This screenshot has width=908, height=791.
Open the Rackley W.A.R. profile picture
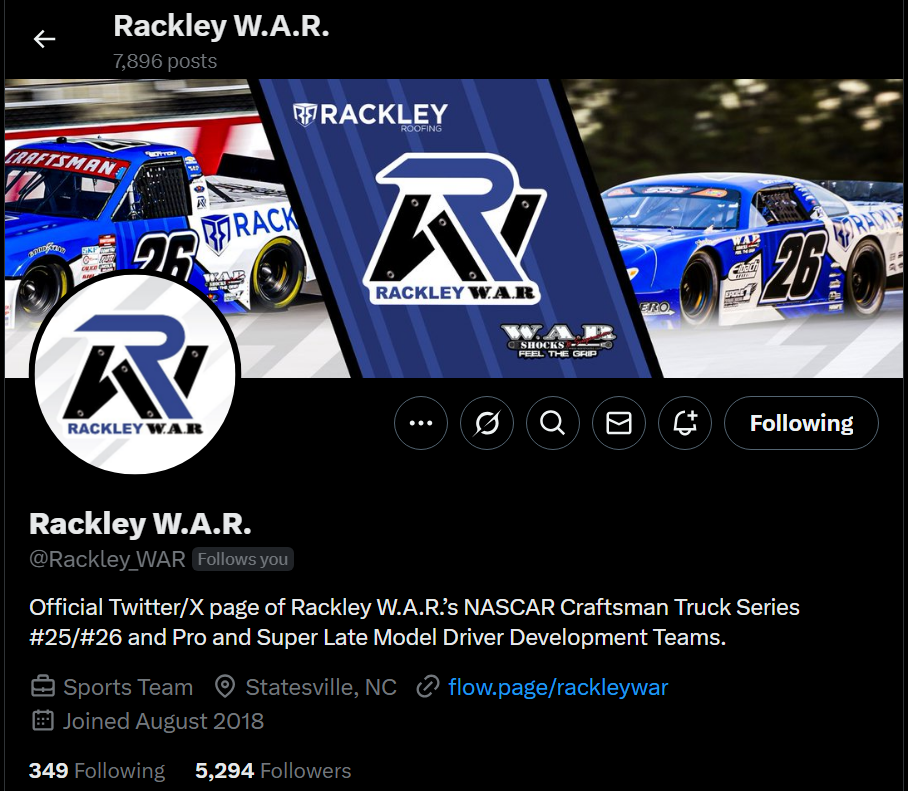click(135, 373)
